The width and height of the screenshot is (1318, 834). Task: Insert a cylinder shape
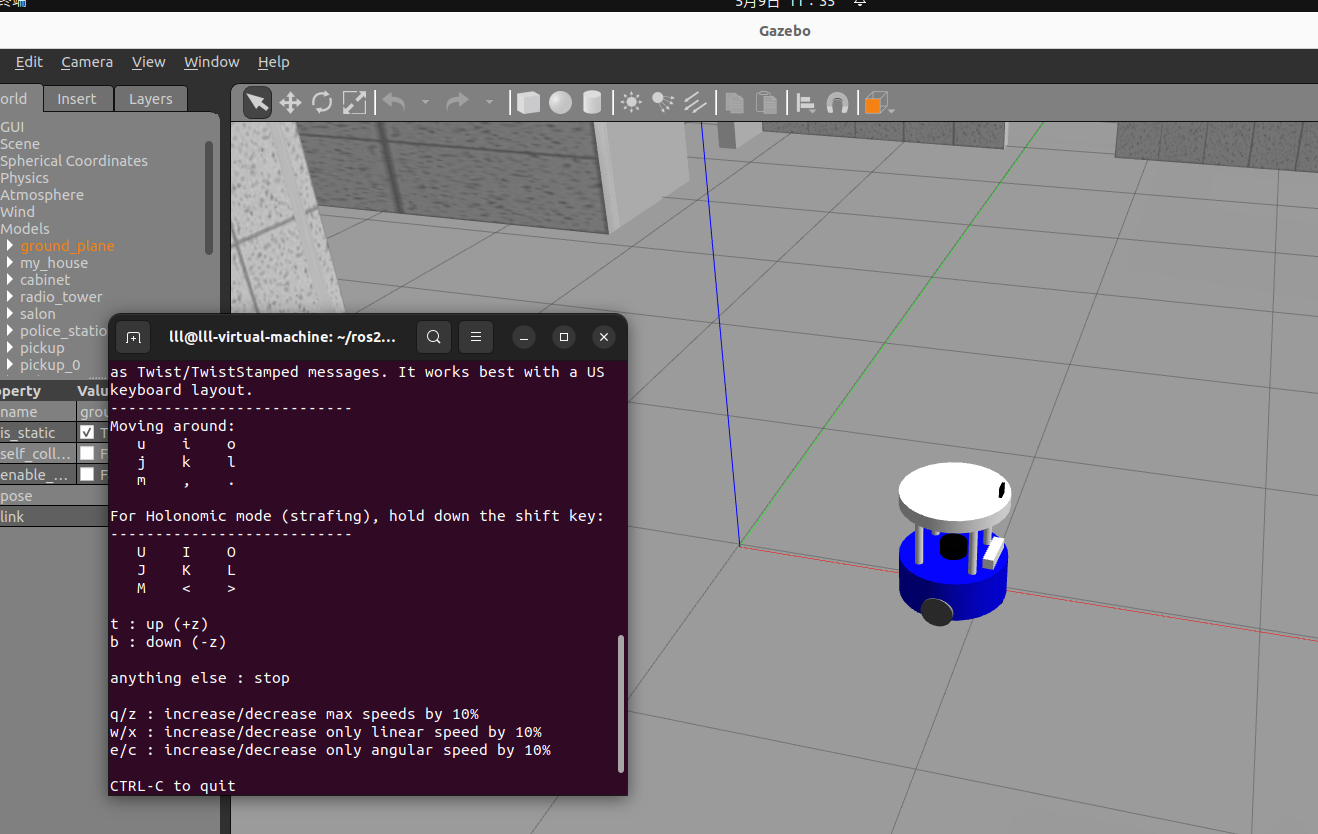pos(592,102)
